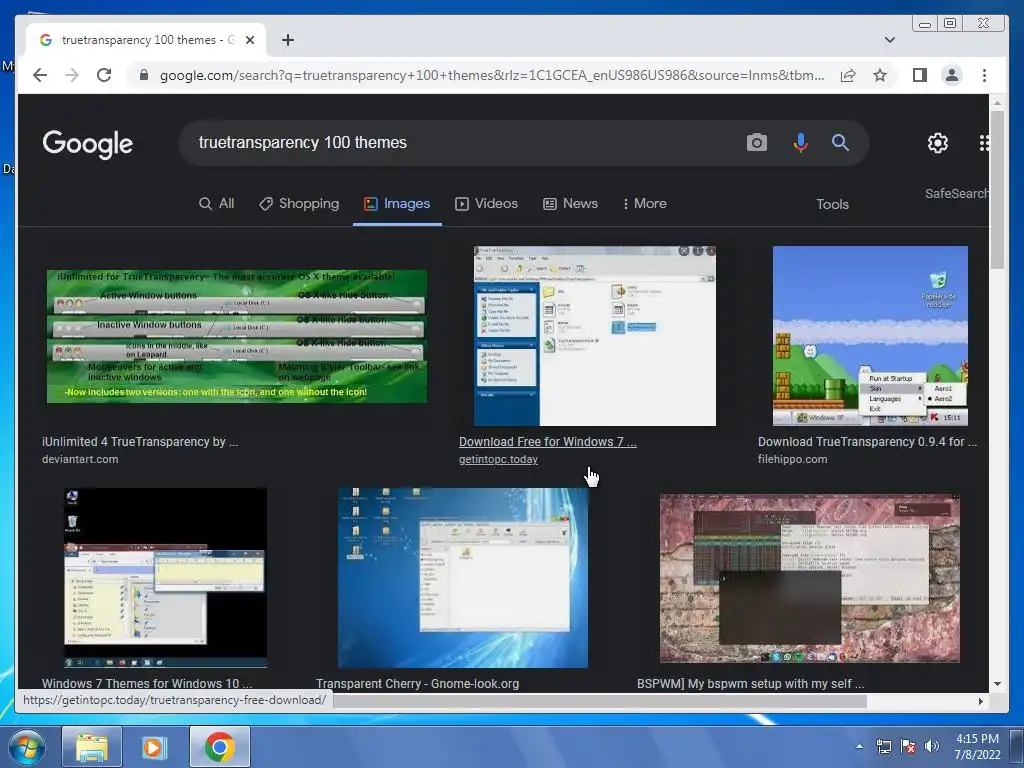The image size is (1024, 768).
Task: Open Google quick settings gear
Action: coord(938,142)
